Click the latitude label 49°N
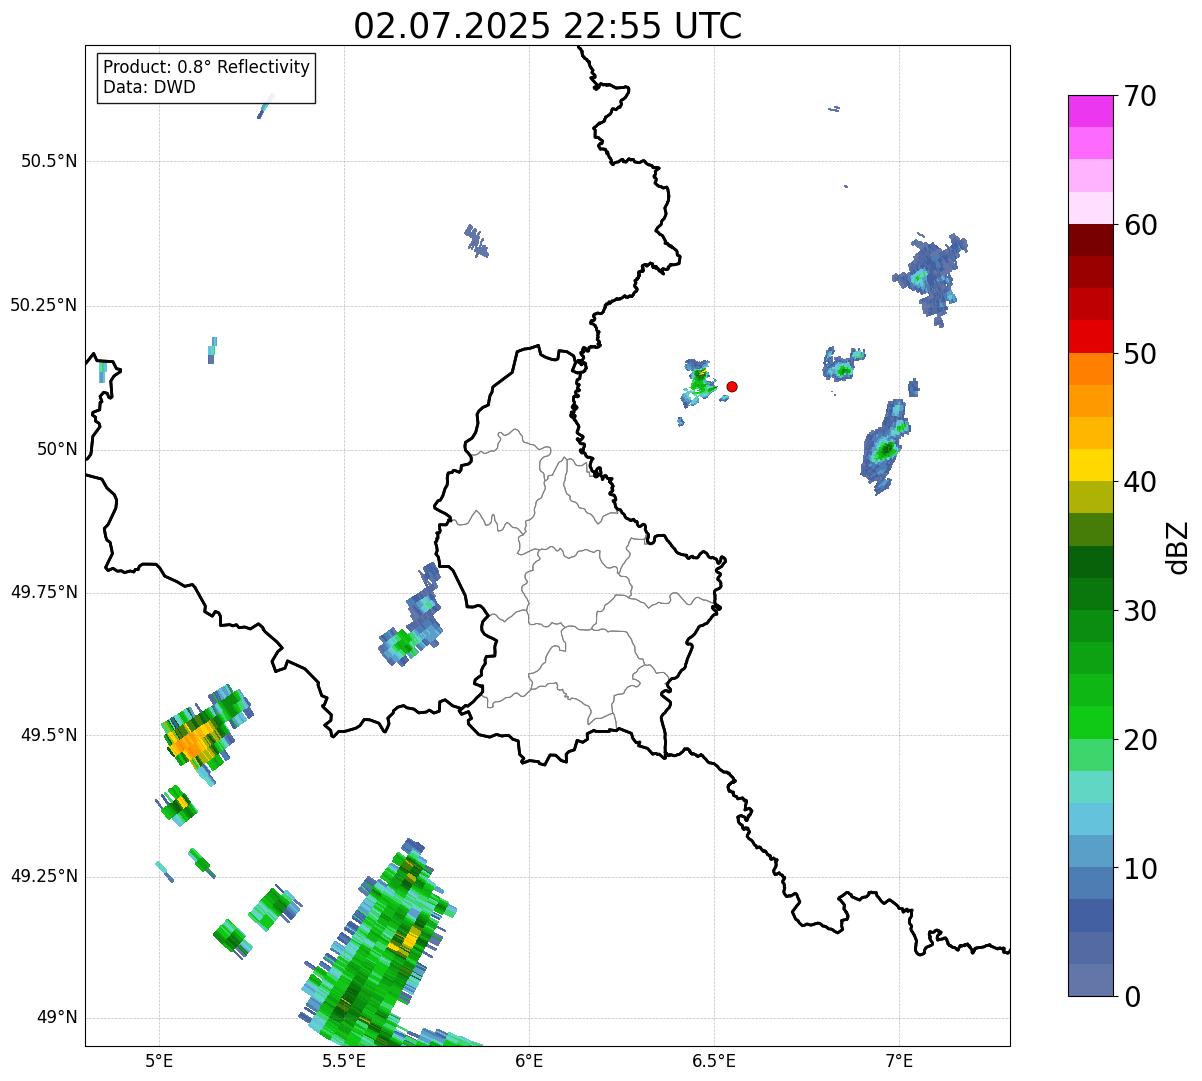The height and width of the screenshot is (1081, 1202). pyautogui.click(x=58, y=1018)
